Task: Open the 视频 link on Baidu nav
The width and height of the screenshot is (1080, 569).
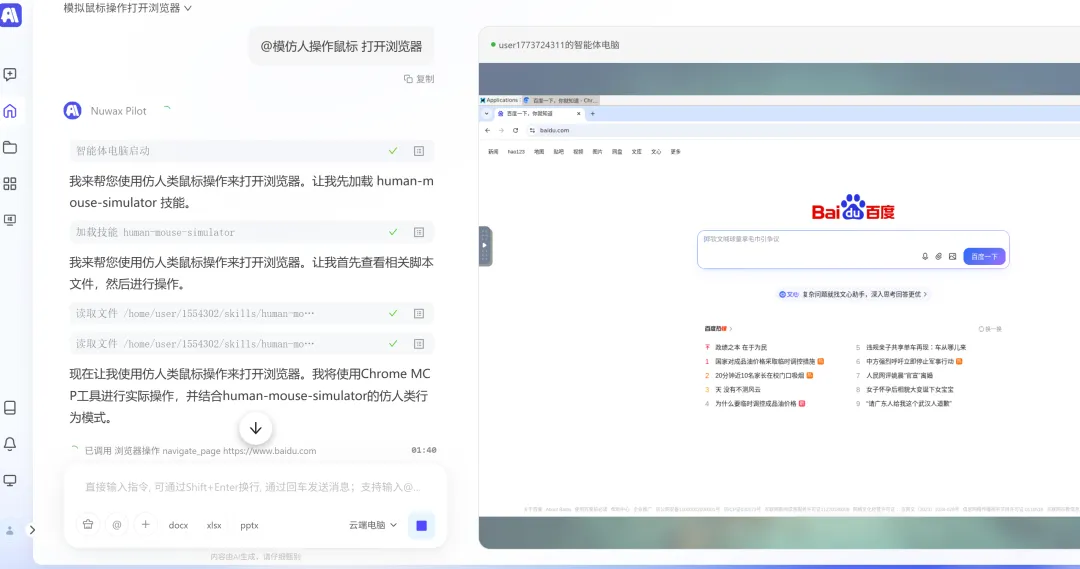Action: click(x=578, y=152)
